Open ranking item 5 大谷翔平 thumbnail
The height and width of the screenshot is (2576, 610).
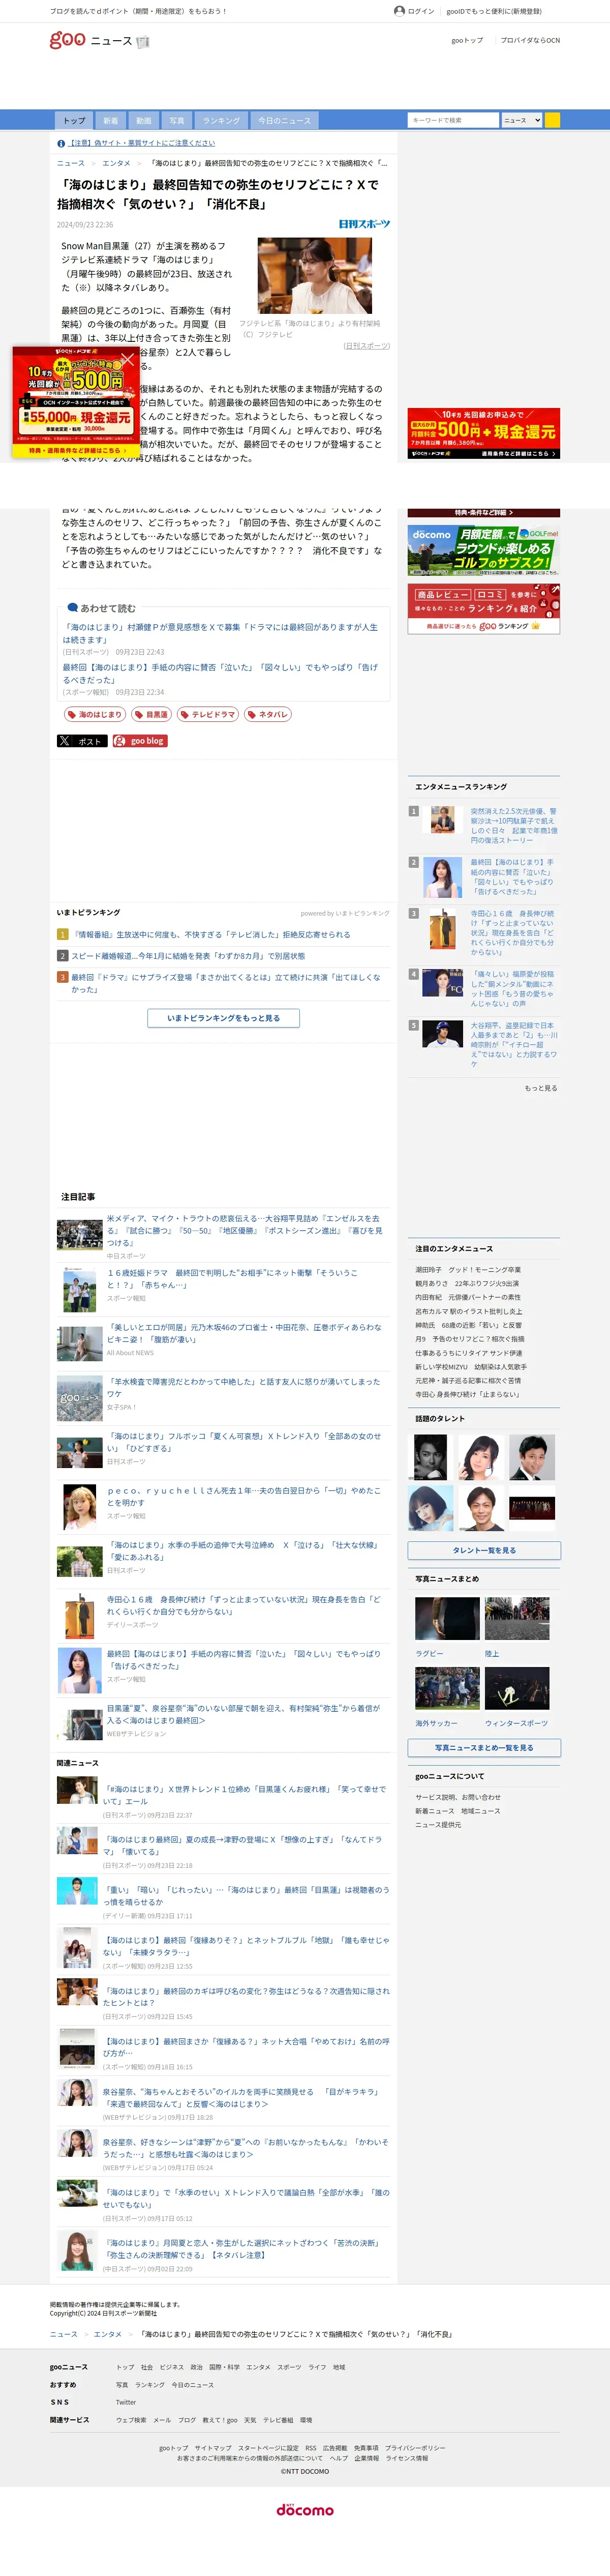[442, 1033]
